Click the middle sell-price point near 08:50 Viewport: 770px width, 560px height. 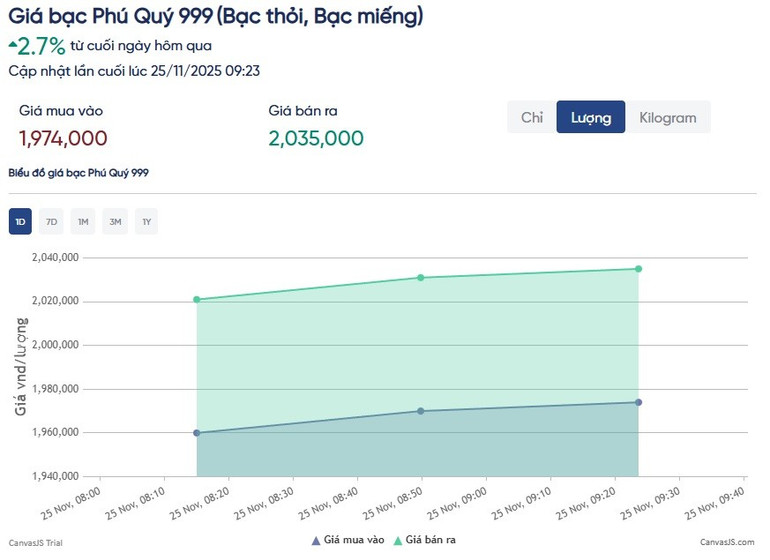pos(421,277)
